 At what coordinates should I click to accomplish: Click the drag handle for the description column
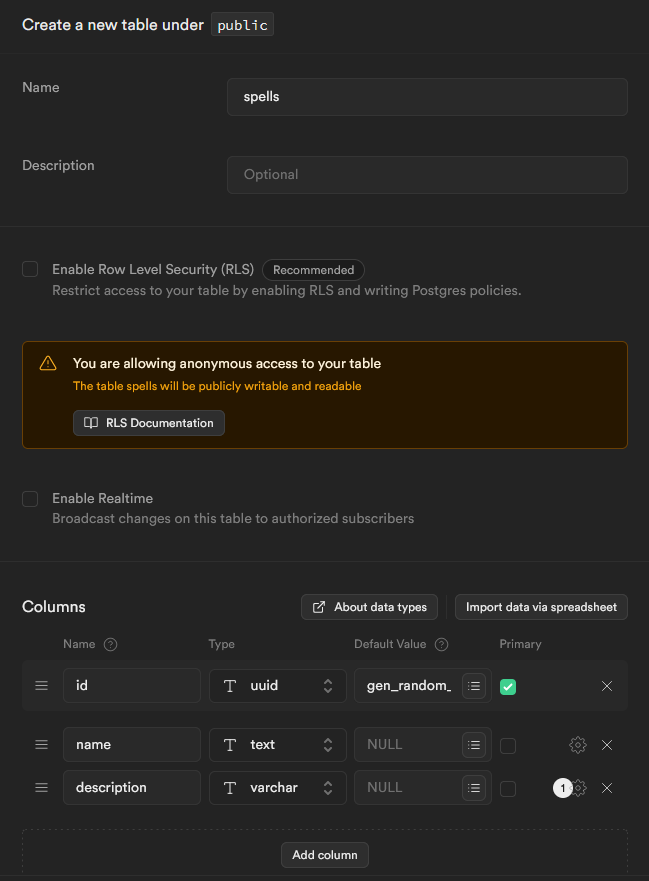pos(41,788)
